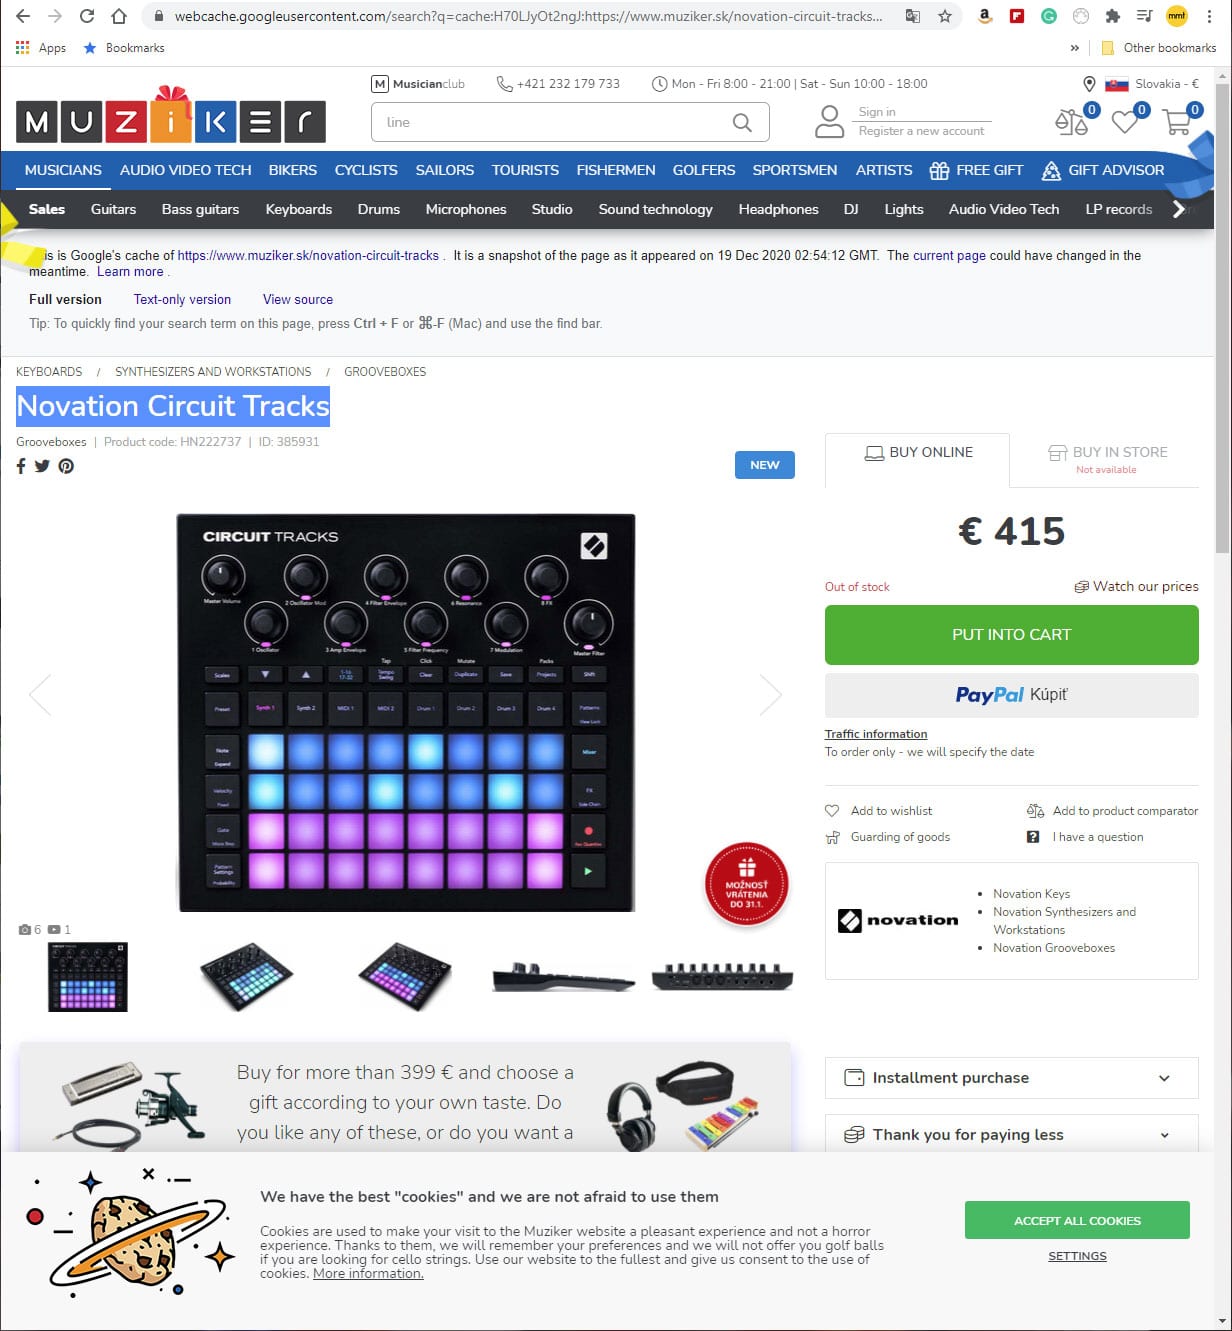Switch to the BUY IN STORE tab
Image resolution: width=1232 pixels, height=1331 pixels.
tap(1106, 460)
